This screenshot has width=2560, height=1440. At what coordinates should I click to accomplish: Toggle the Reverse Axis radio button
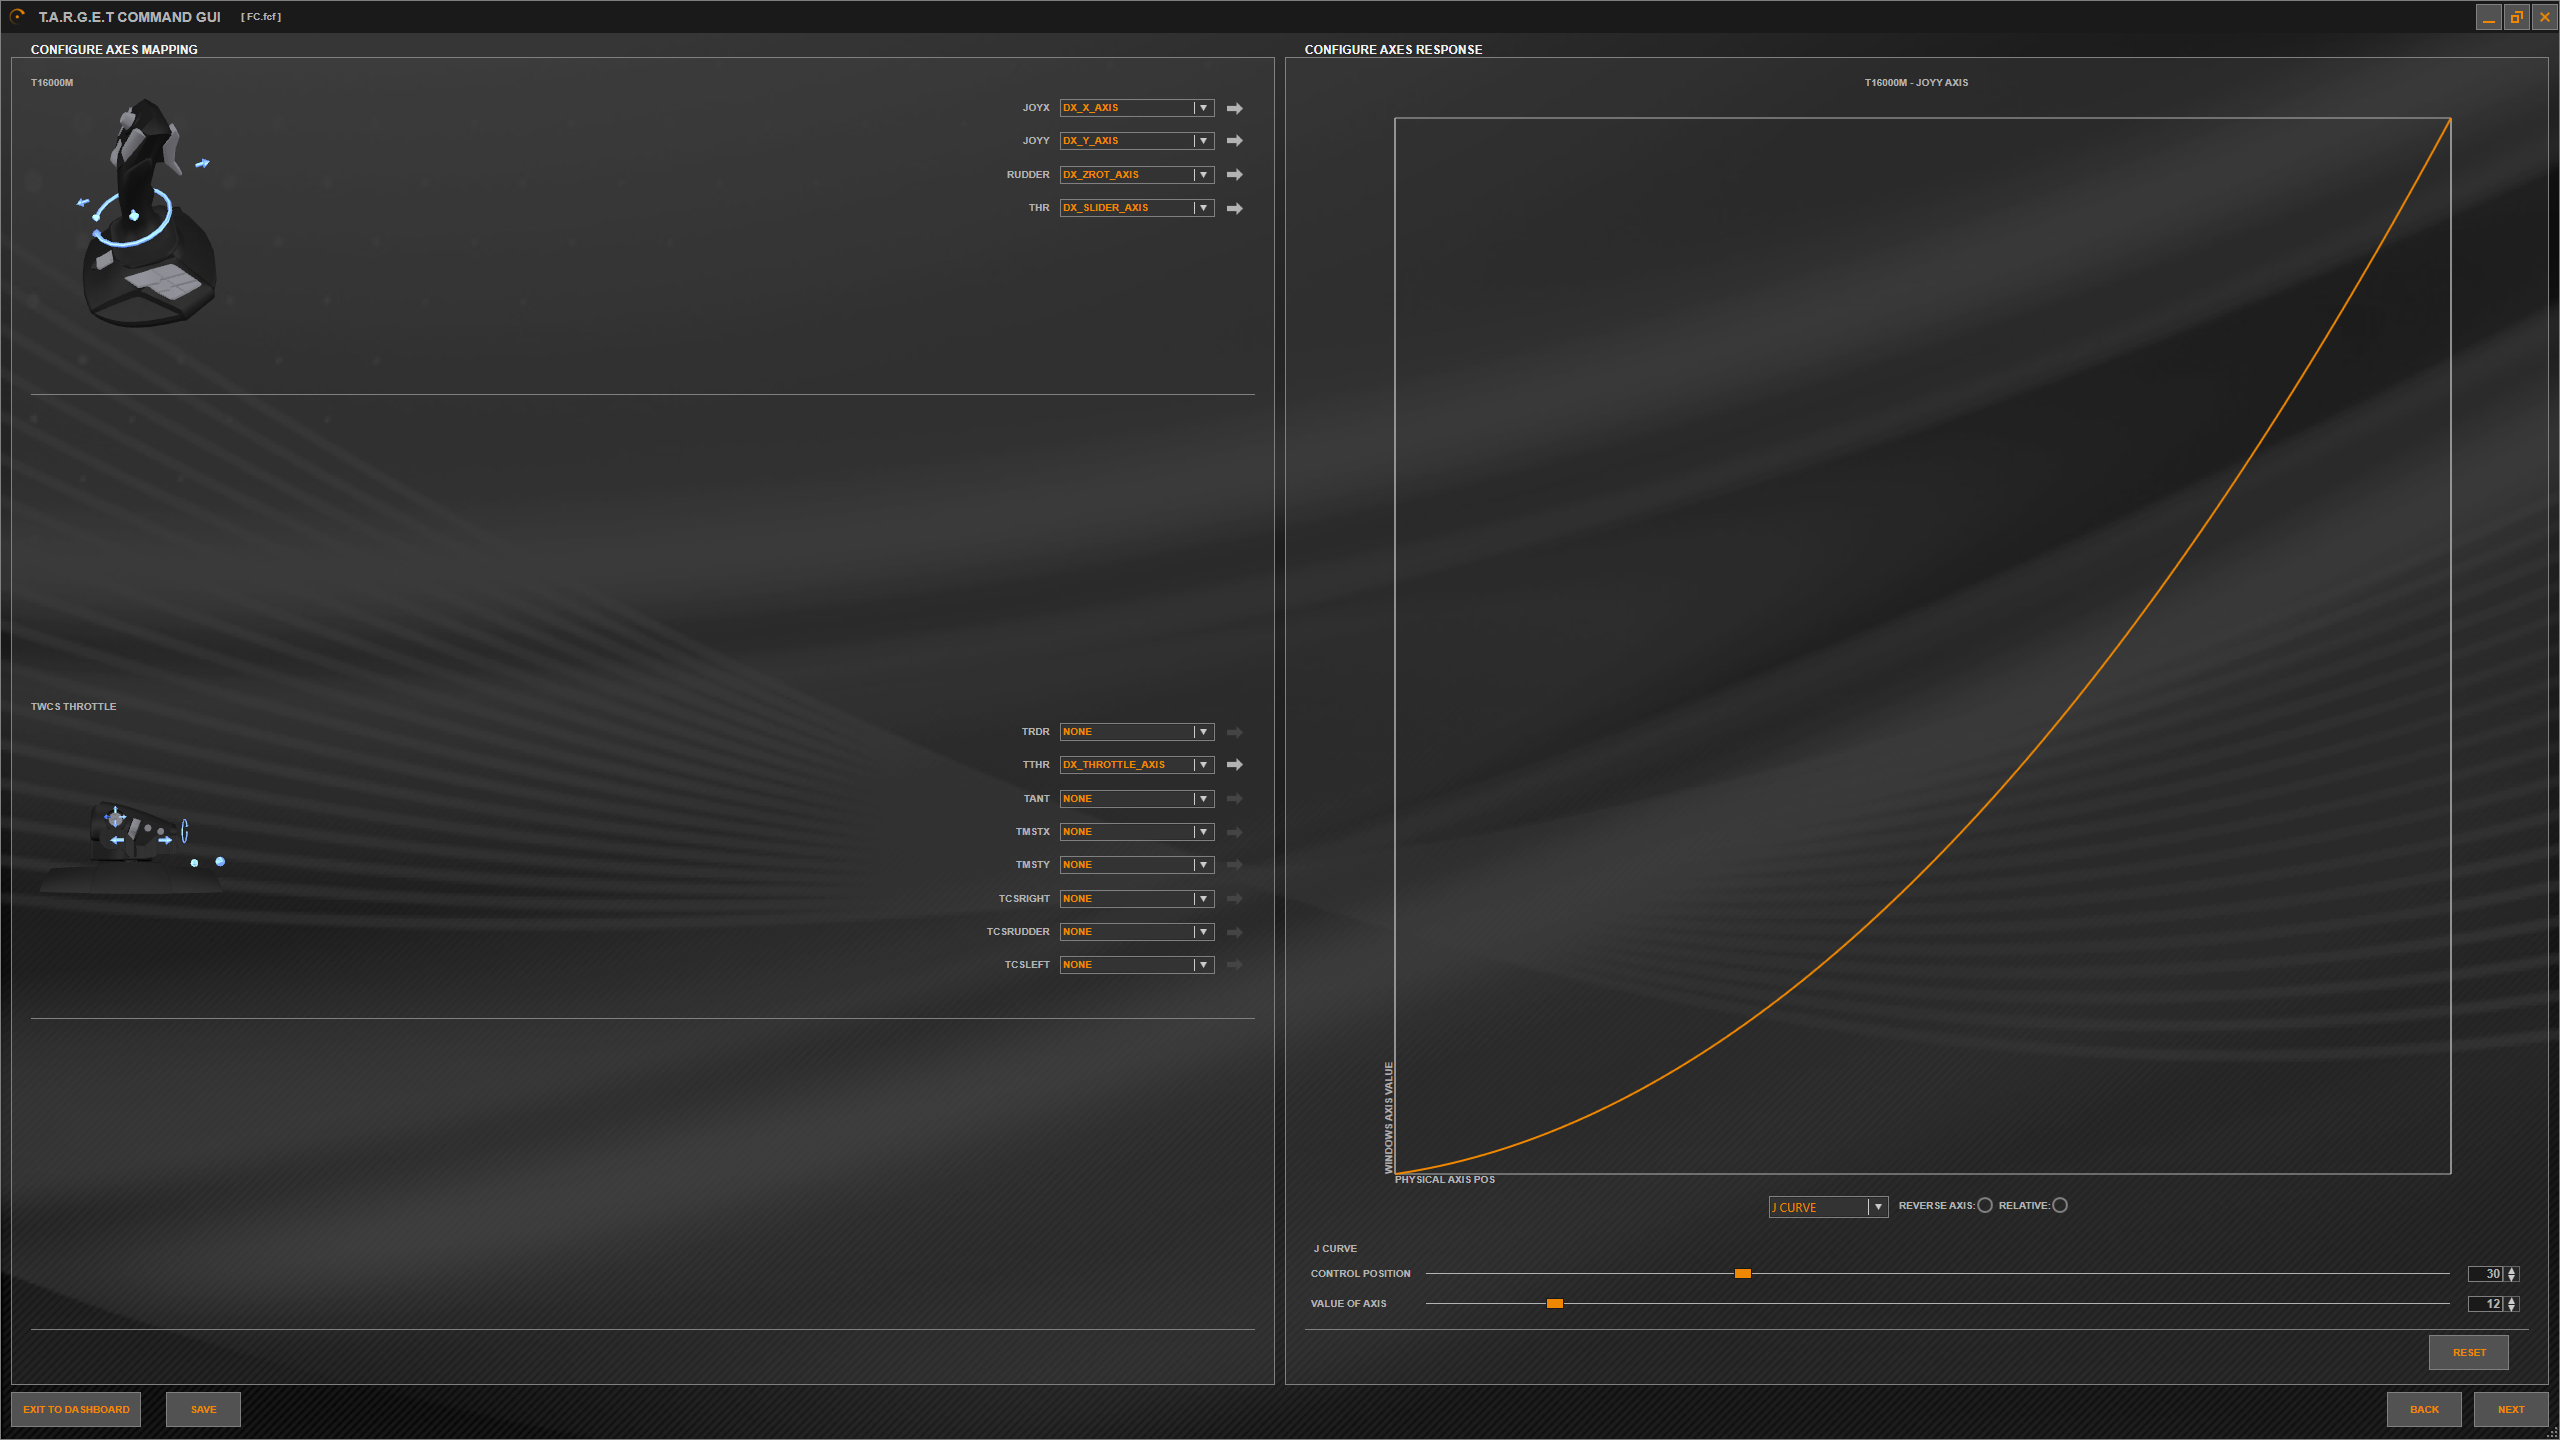(x=1985, y=1206)
